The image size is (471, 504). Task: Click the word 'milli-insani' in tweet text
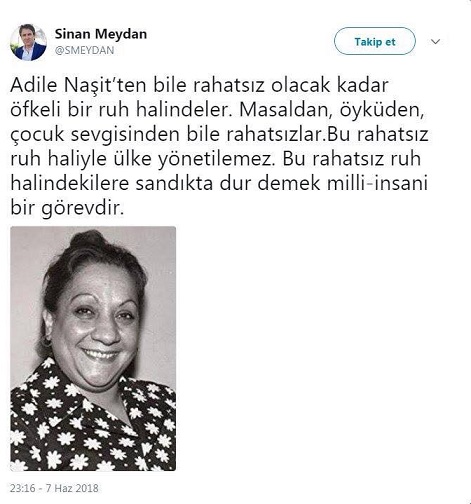point(377,183)
